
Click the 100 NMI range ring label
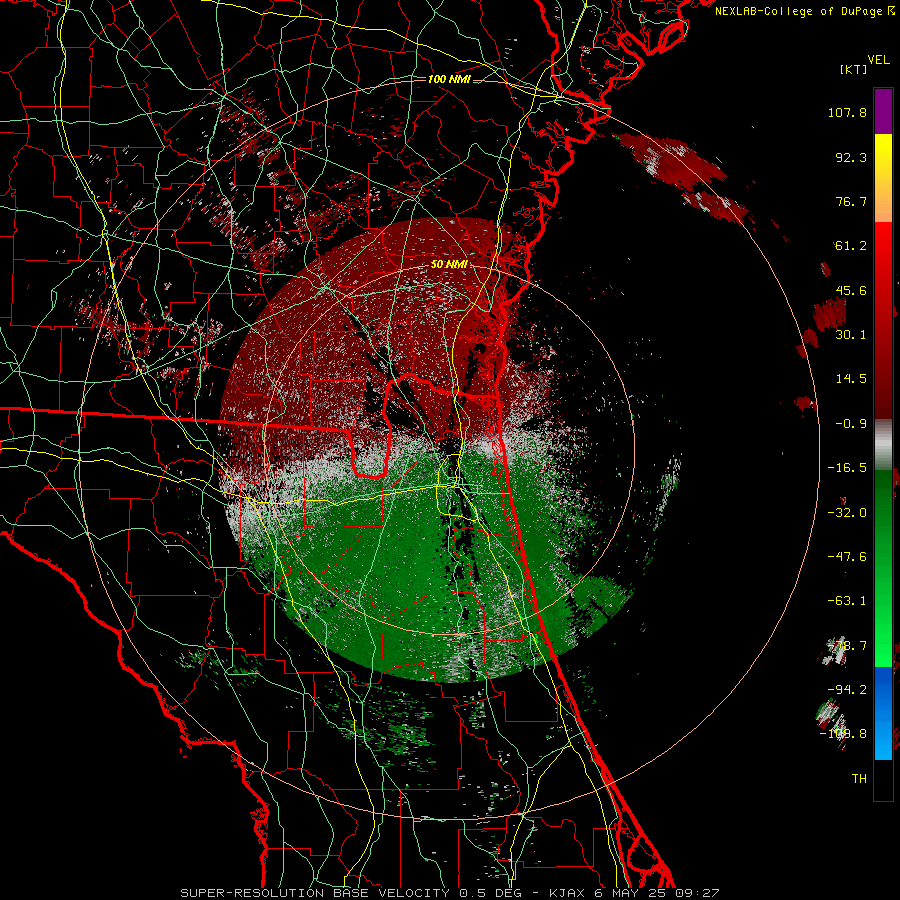point(449,79)
